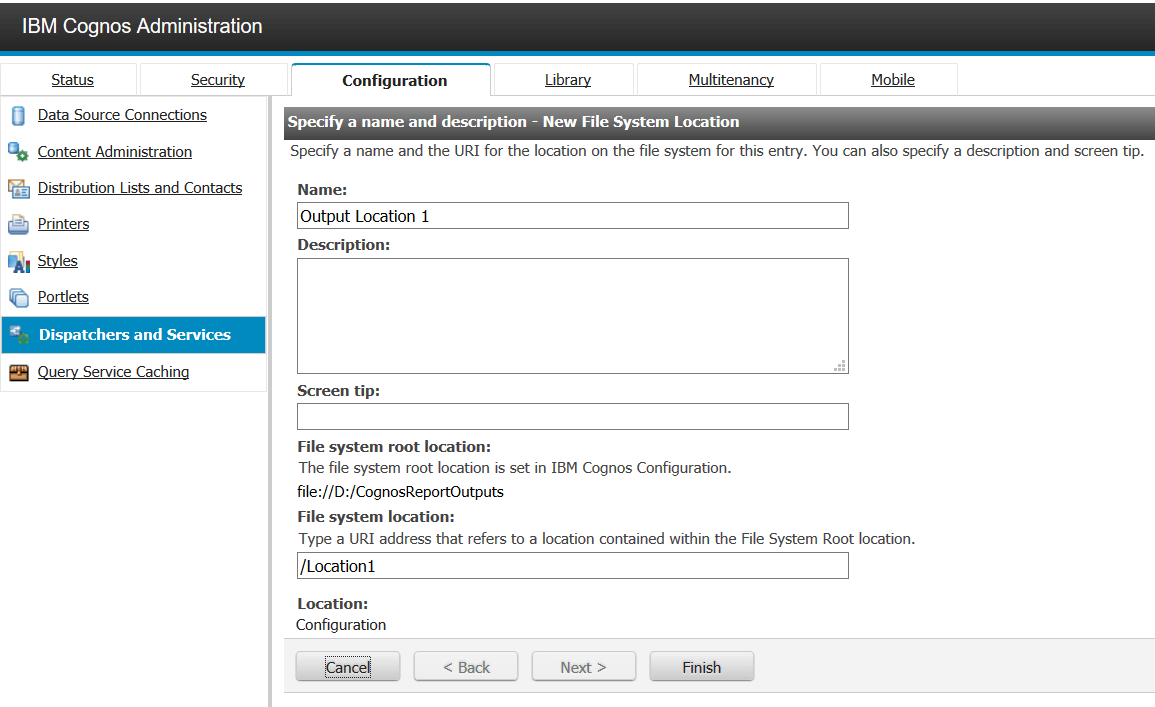Click the Name field containing Output Location 1

572,216
